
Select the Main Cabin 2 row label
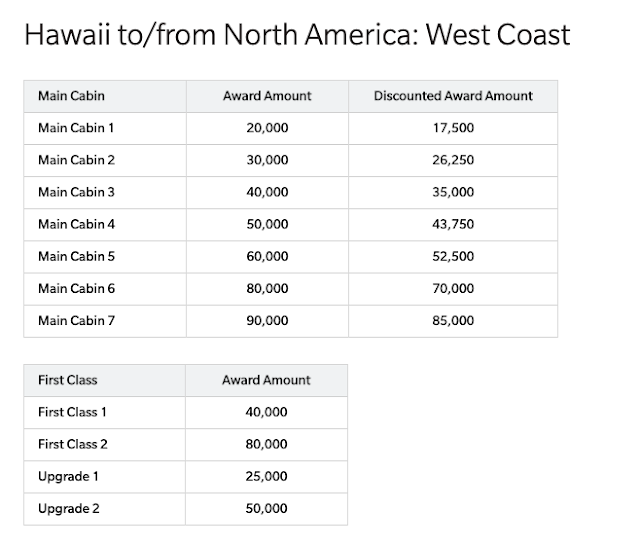pyautogui.click(x=76, y=160)
